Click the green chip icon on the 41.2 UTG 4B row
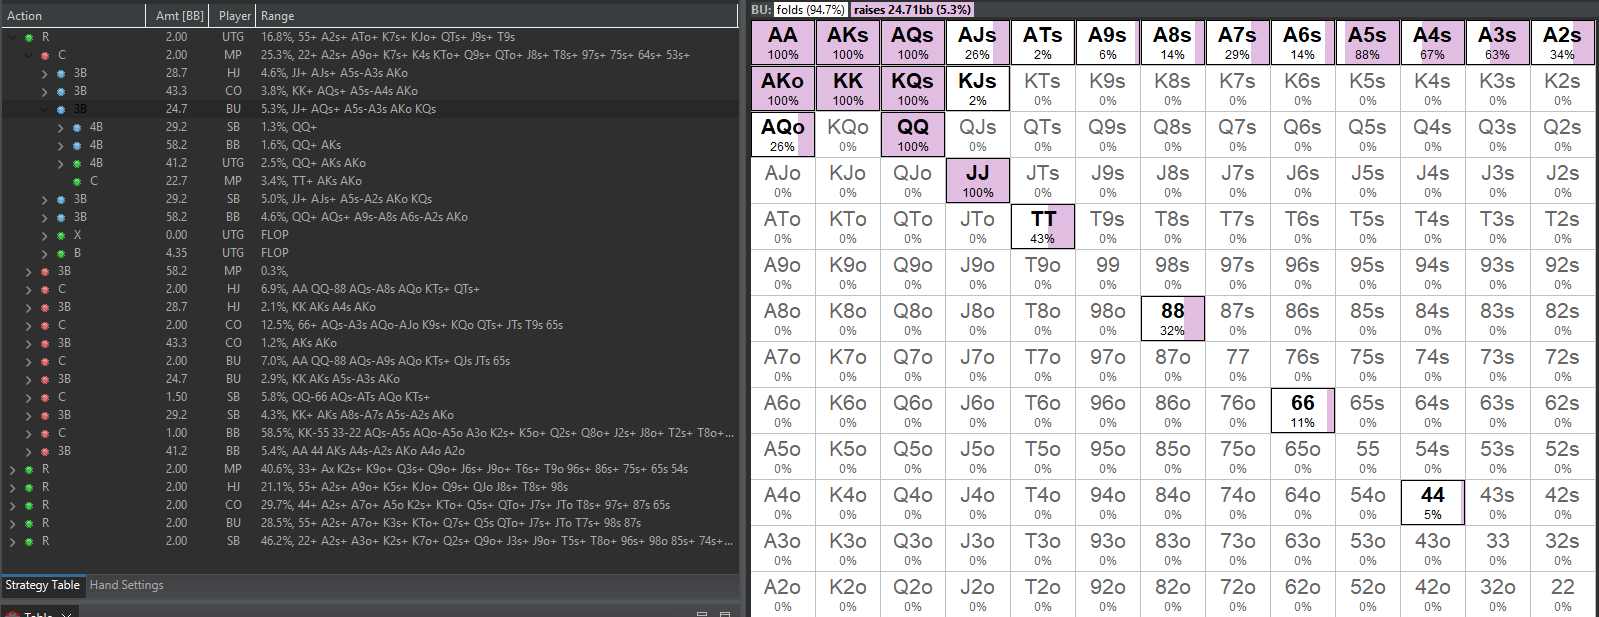 tap(77, 163)
